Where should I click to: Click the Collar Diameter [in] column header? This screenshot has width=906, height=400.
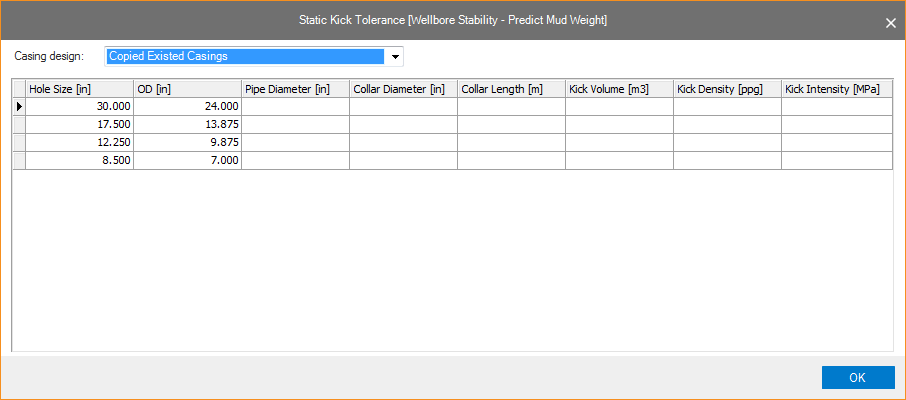click(403, 89)
